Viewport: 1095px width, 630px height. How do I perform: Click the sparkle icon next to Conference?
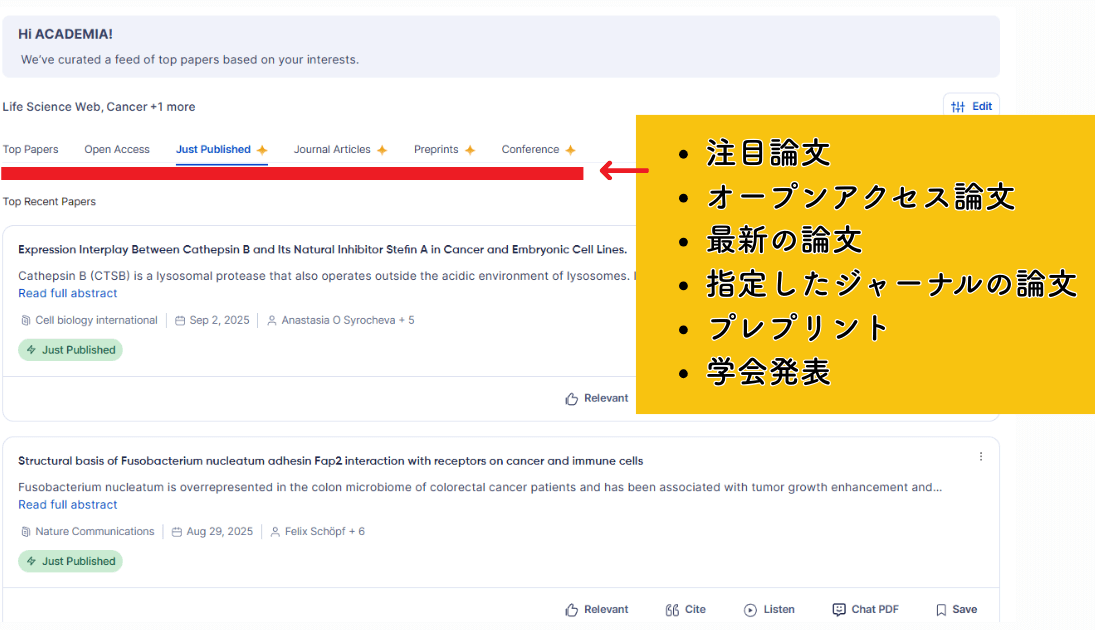pos(571,150)
